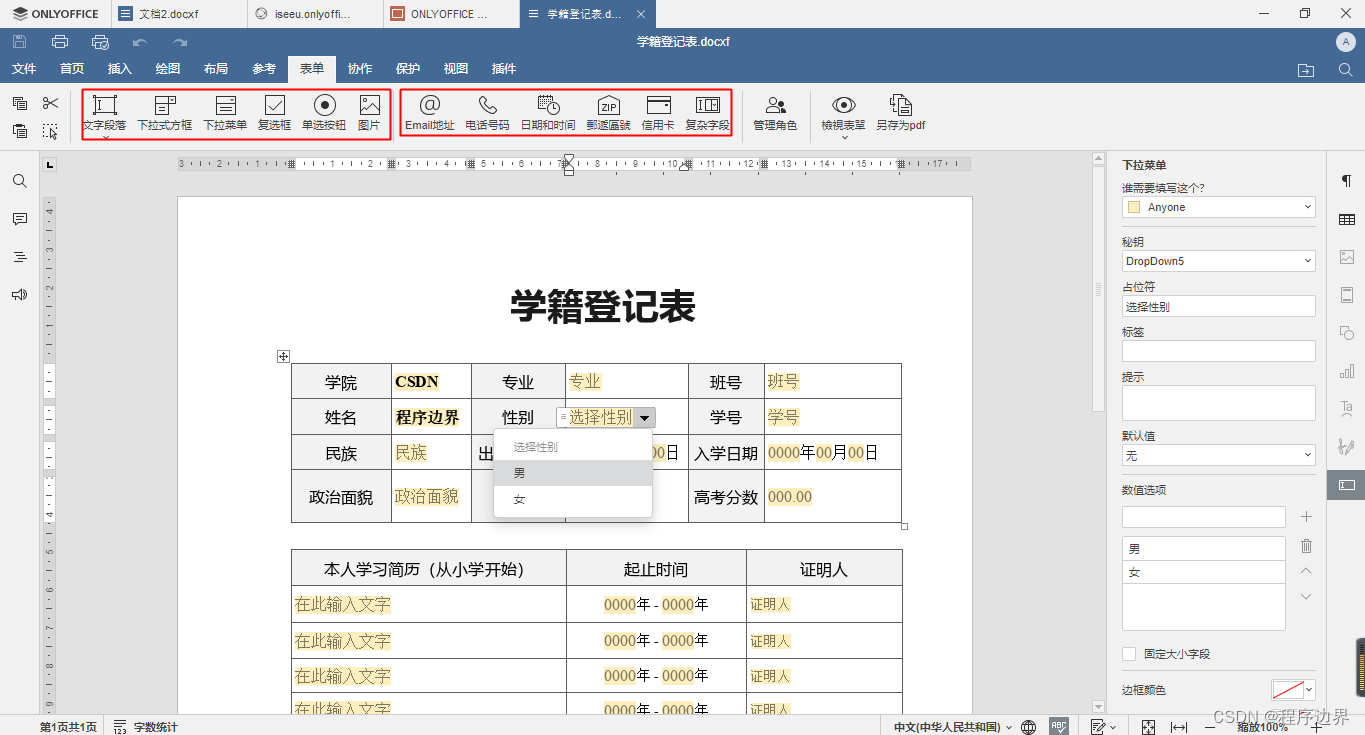
Task: Open the DropDown5 key dropdown
Action: pos(1219,261)
